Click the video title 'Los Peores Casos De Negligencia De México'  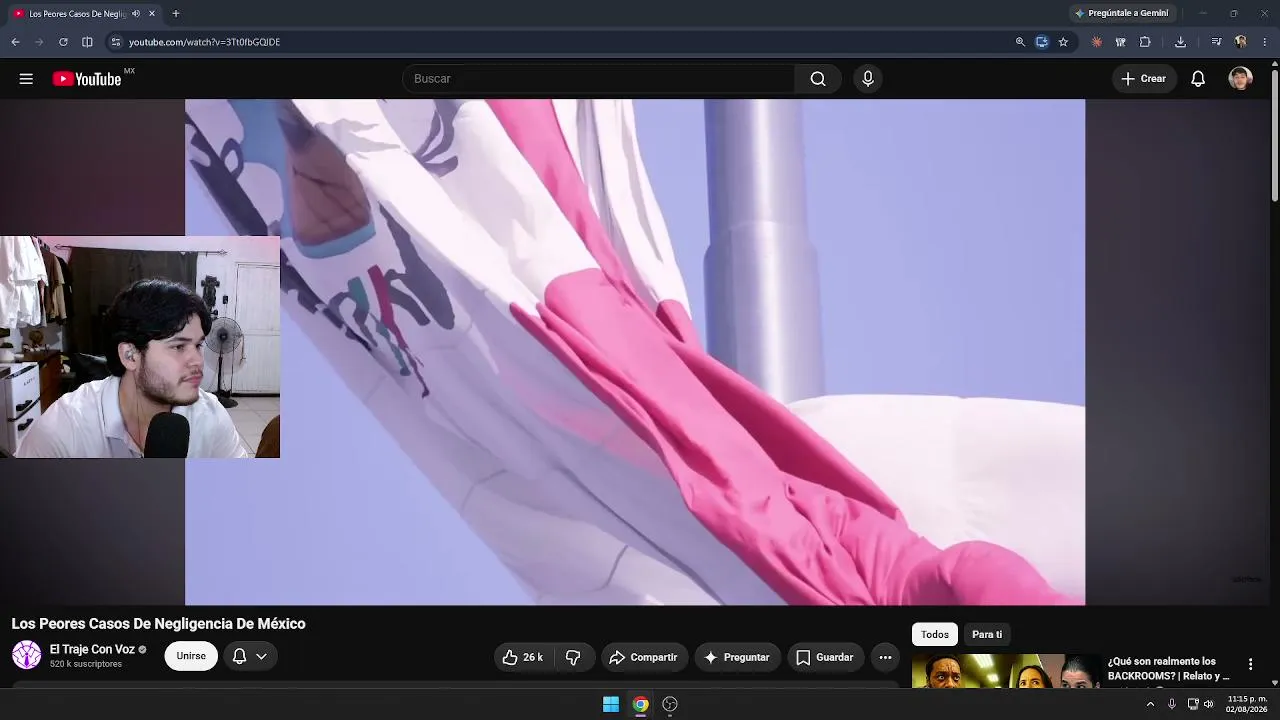tap(158, 624)
